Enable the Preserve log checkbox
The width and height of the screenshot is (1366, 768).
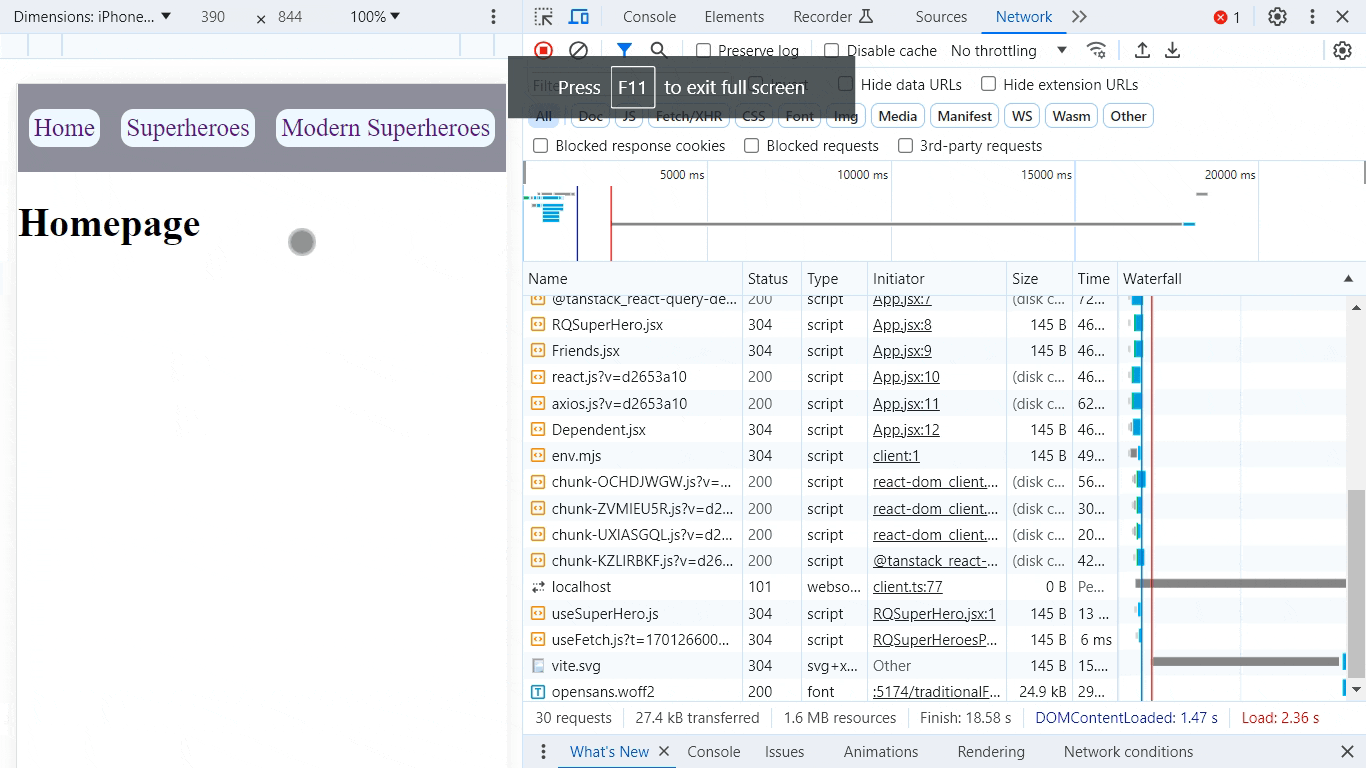pyautogui.click(x=704, y=51)
